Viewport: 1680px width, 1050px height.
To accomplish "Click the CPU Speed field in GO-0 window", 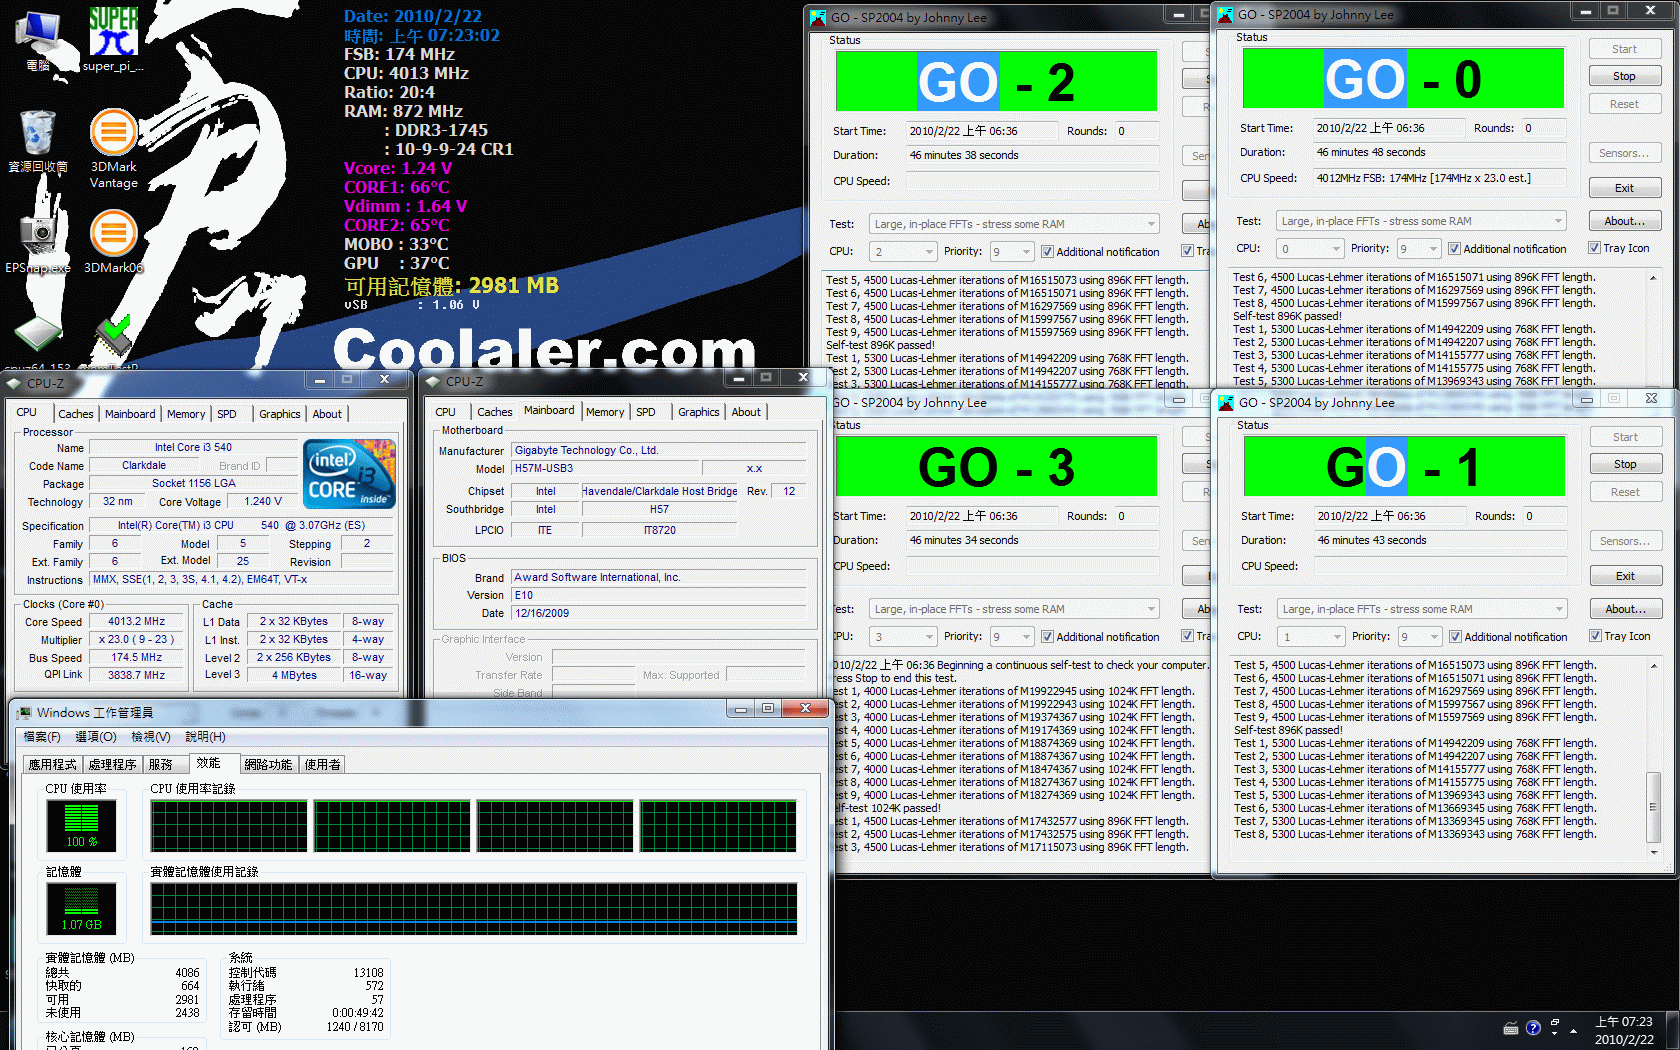I will pos(1439,178).
